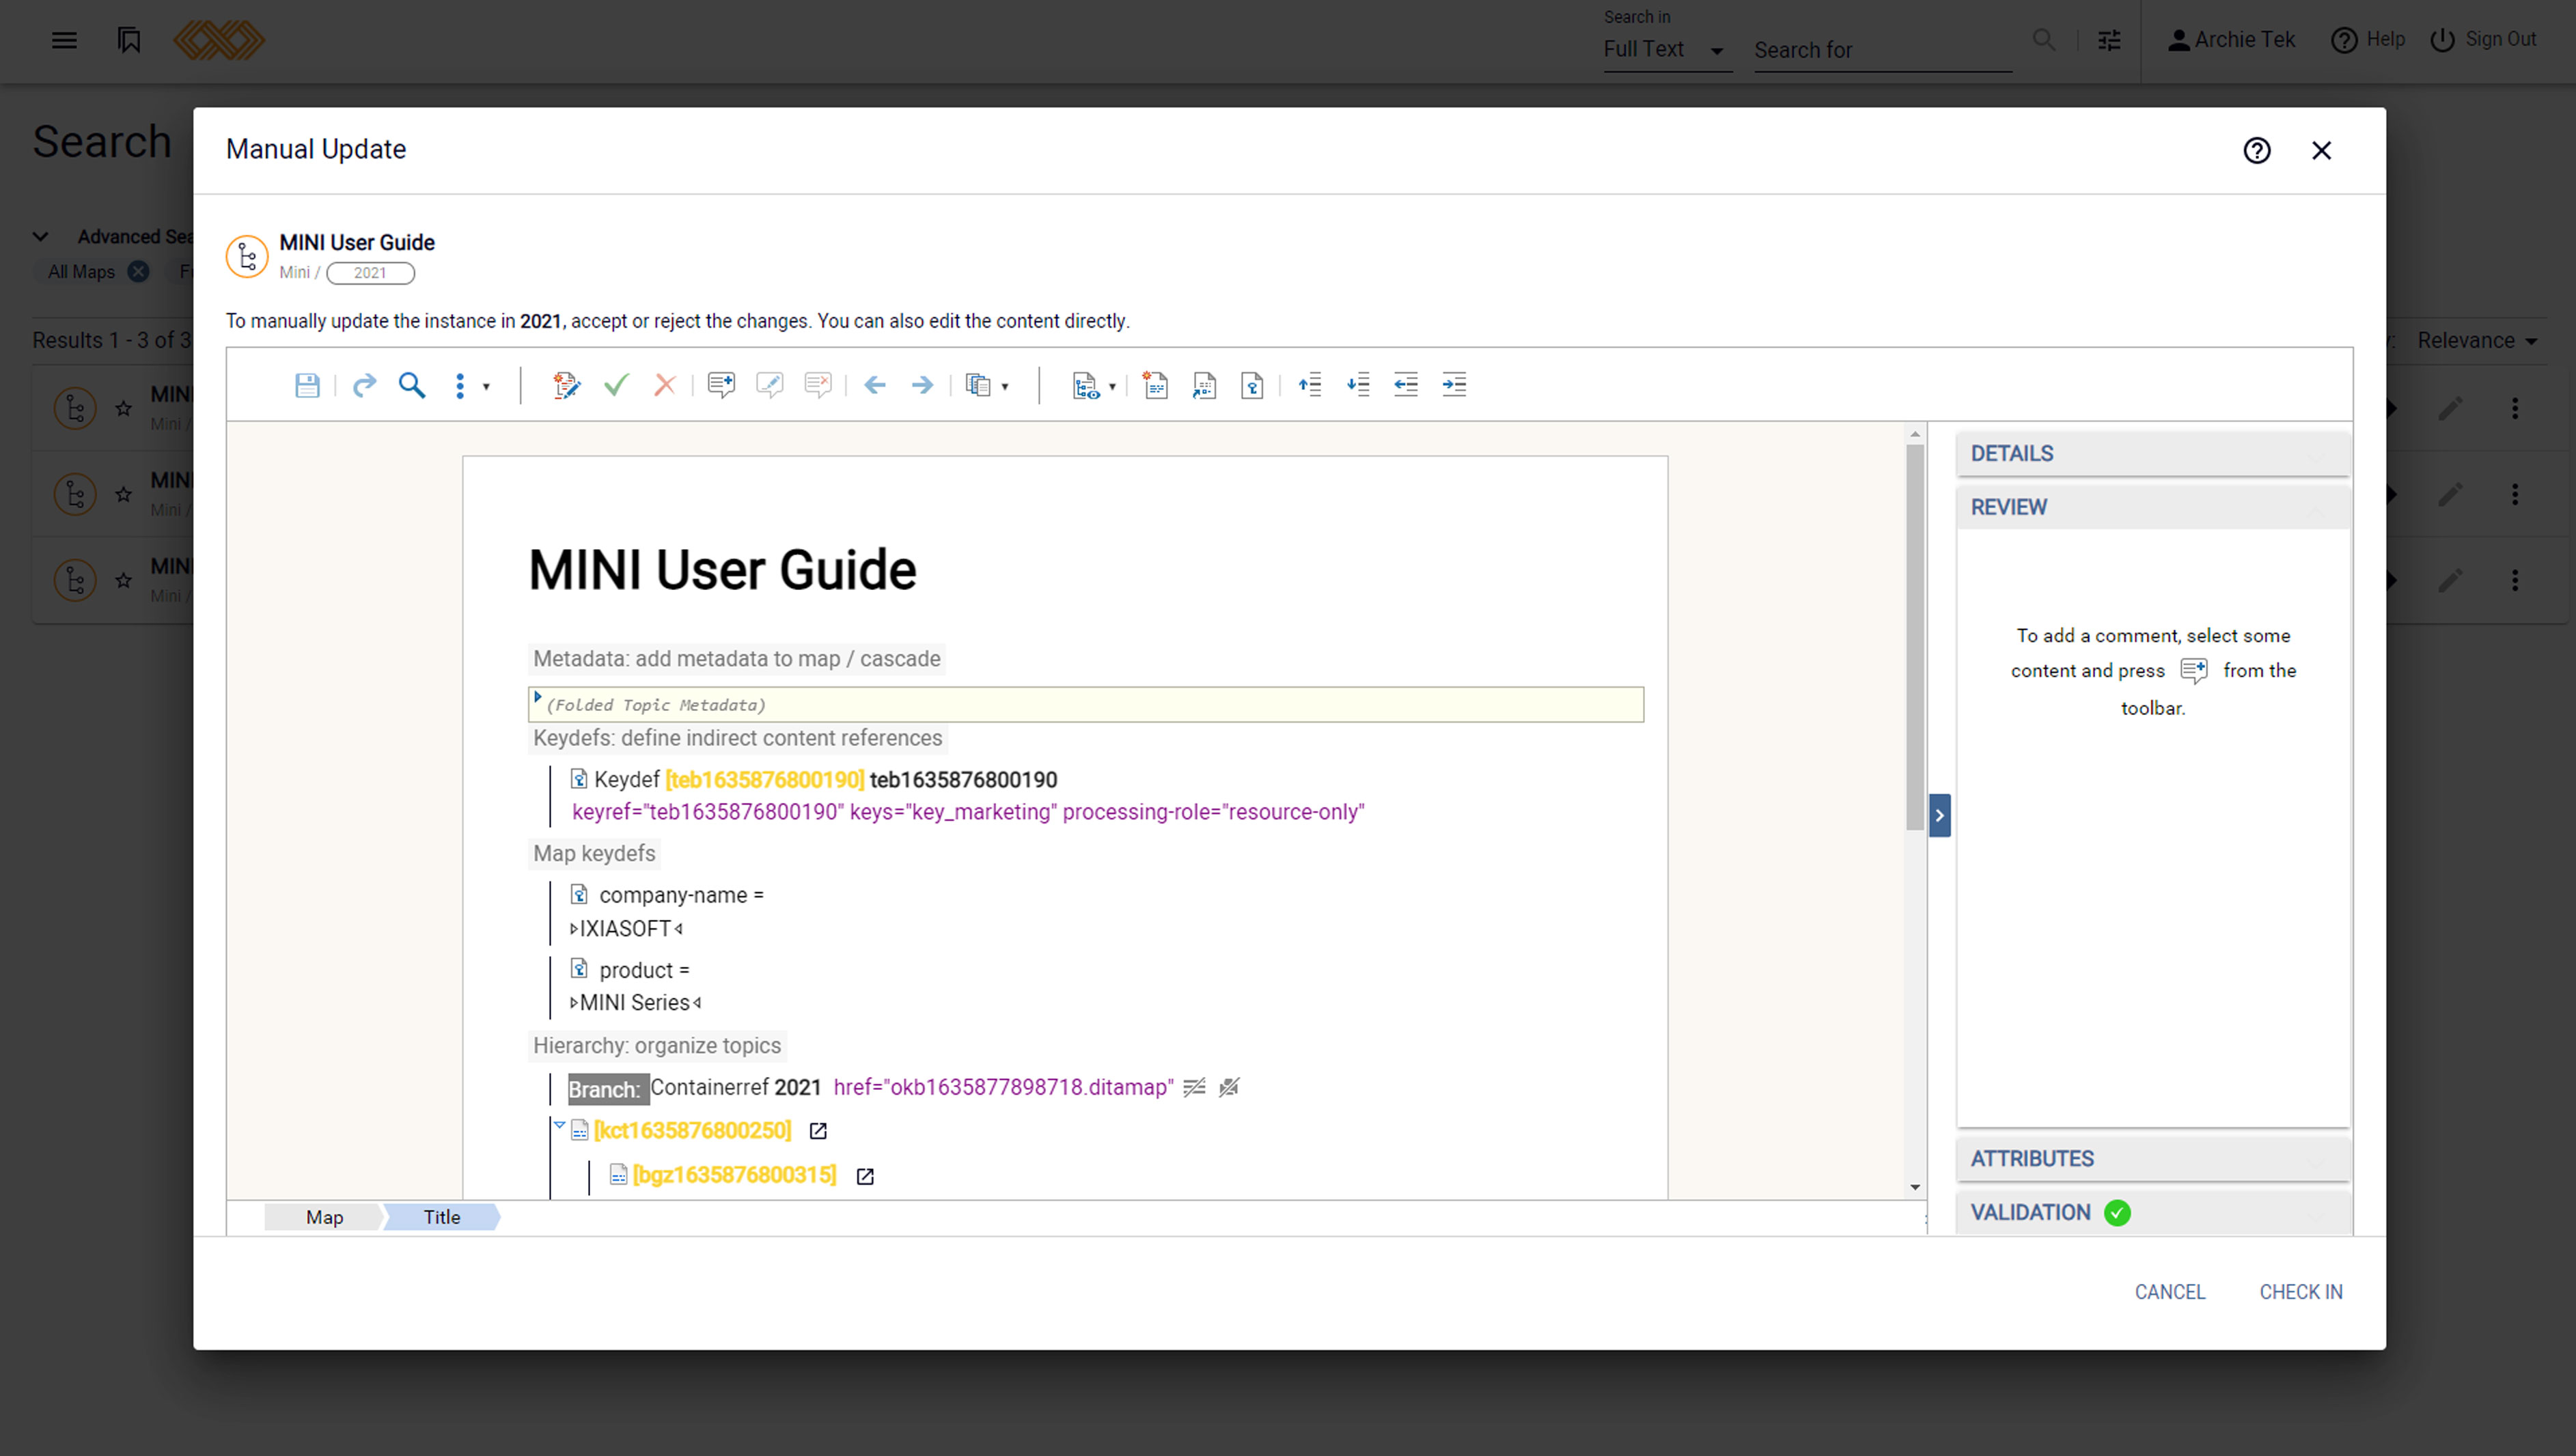The image size is (2576, 1456).
Task: Expand the VALIDATION panel
Action: 2152,1213
